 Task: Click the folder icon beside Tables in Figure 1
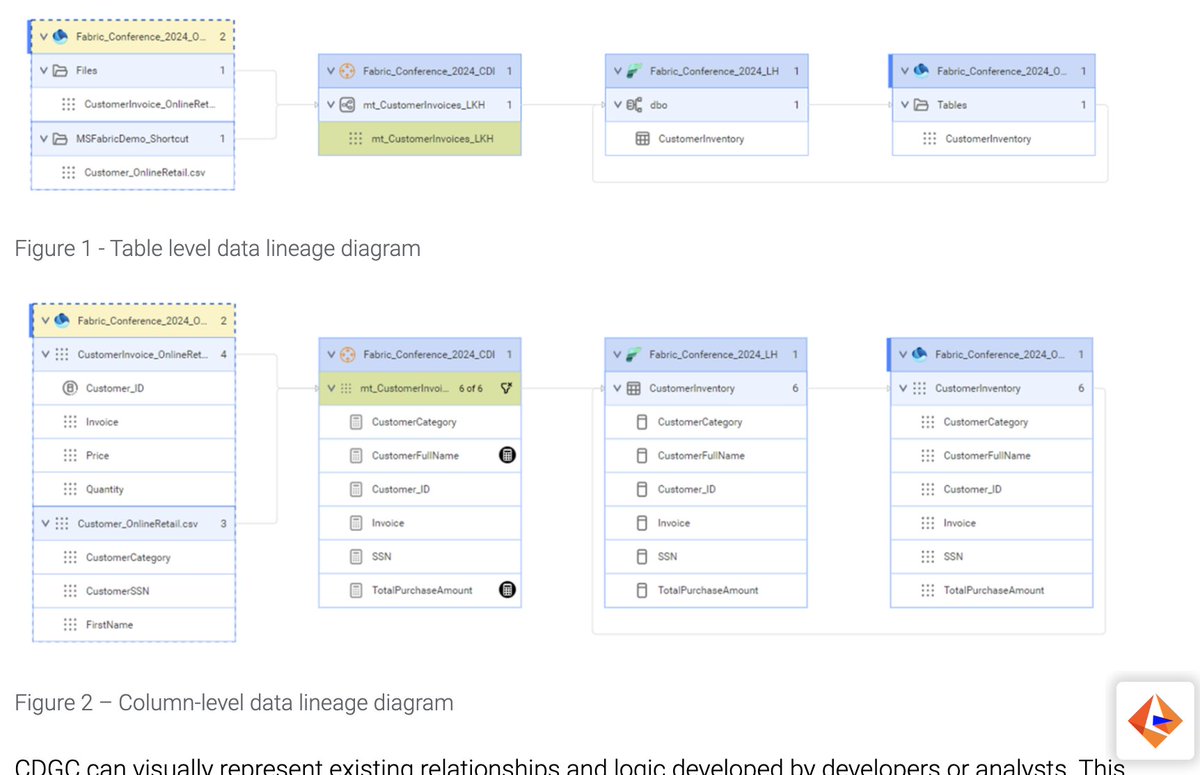(920, 105)
